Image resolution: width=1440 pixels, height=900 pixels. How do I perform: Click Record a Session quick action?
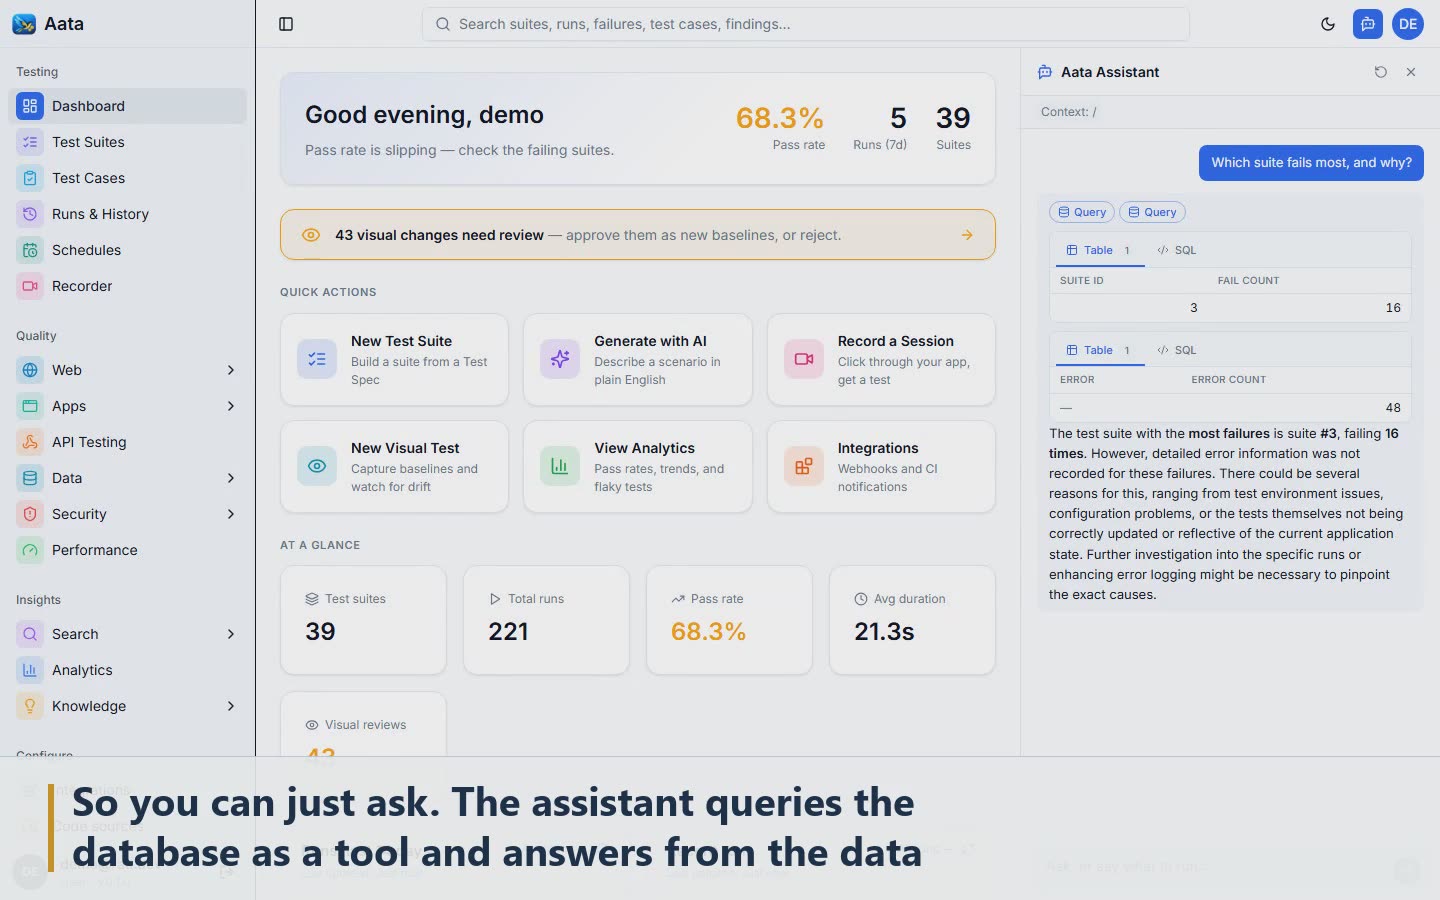pyautogui.click(x=881, y=360)
